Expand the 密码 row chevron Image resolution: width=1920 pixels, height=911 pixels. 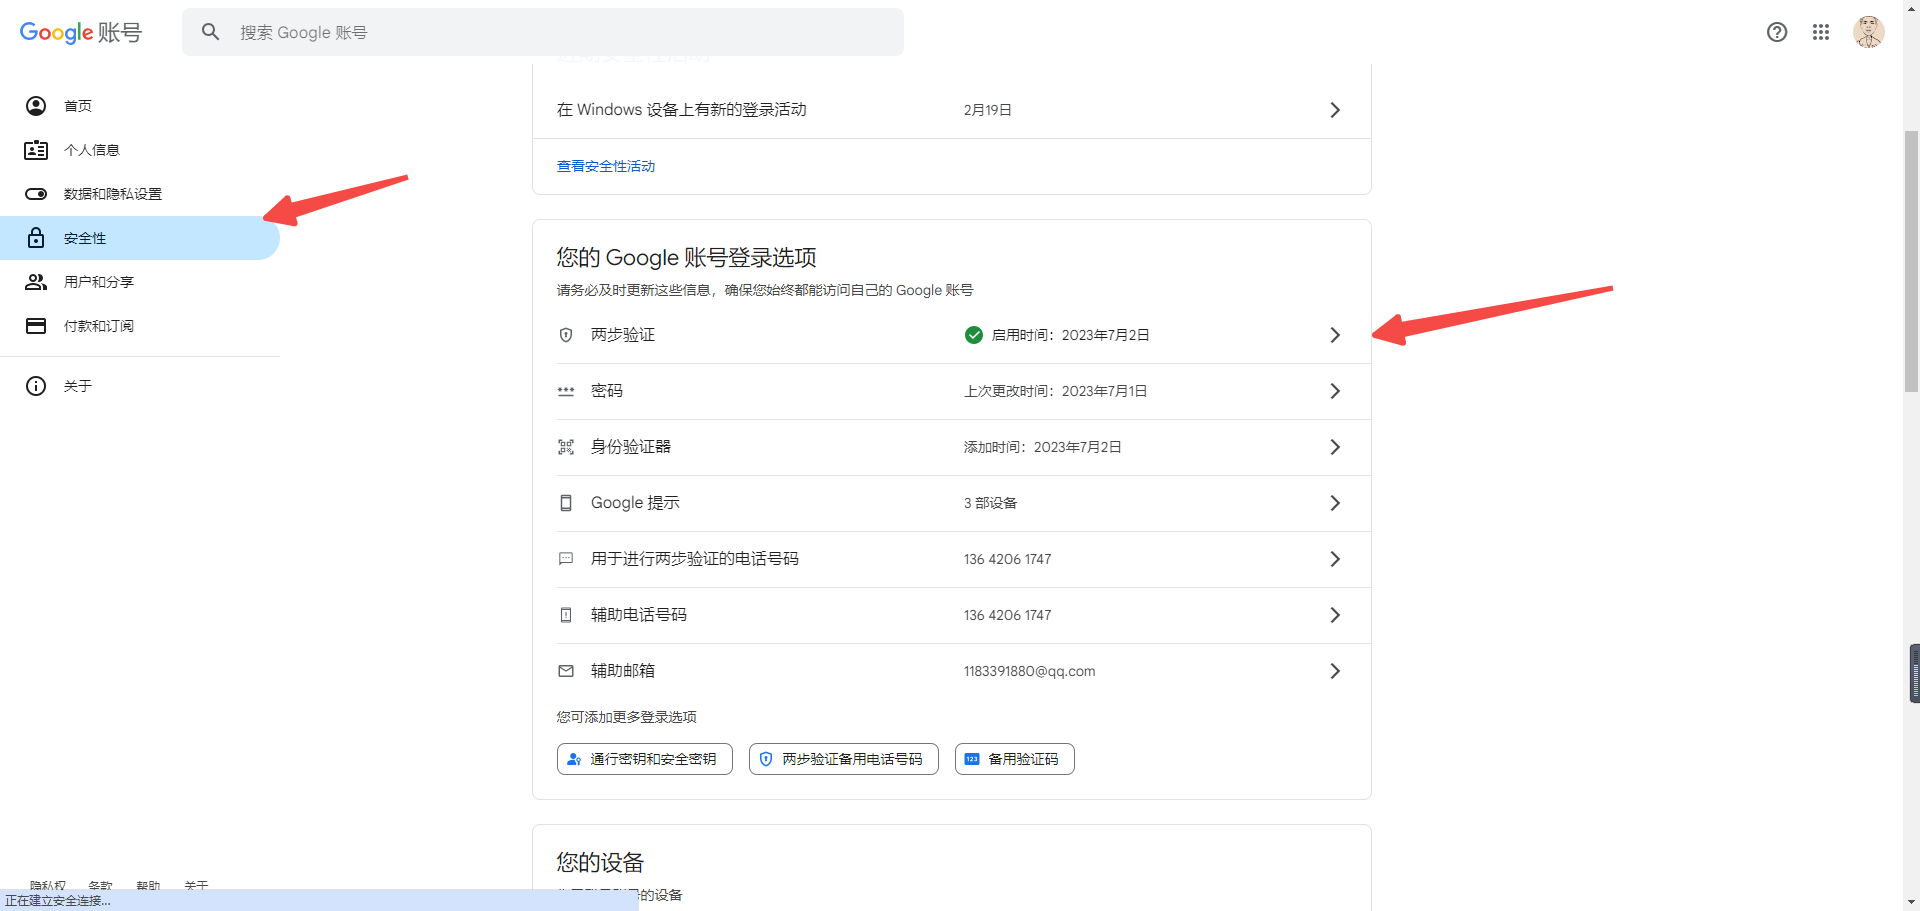(1335, 391)
